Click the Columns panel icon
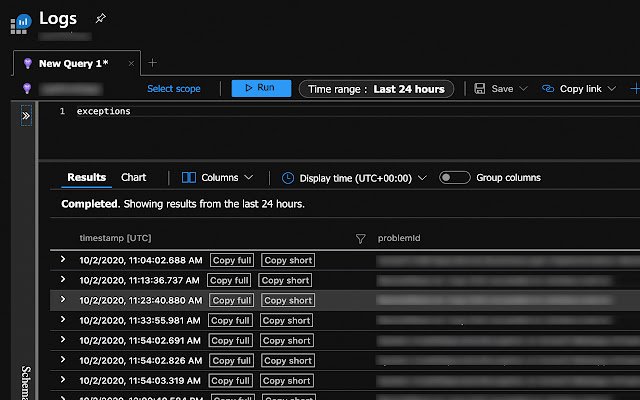This screenshot has height=400, width=640. point(189,178)
